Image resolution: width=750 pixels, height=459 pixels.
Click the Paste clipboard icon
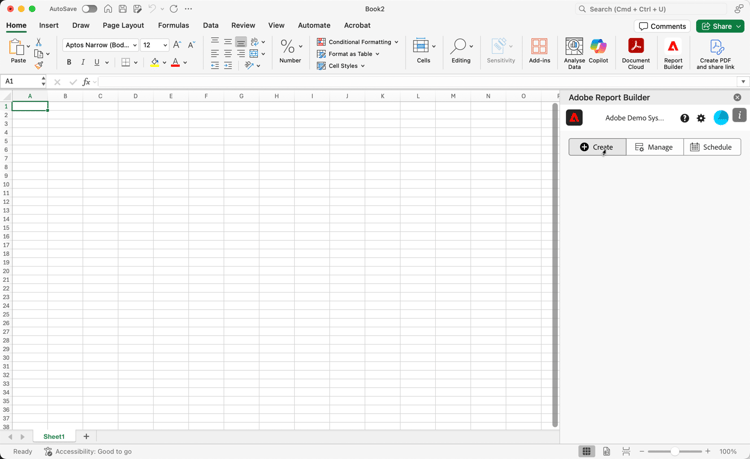16,47
